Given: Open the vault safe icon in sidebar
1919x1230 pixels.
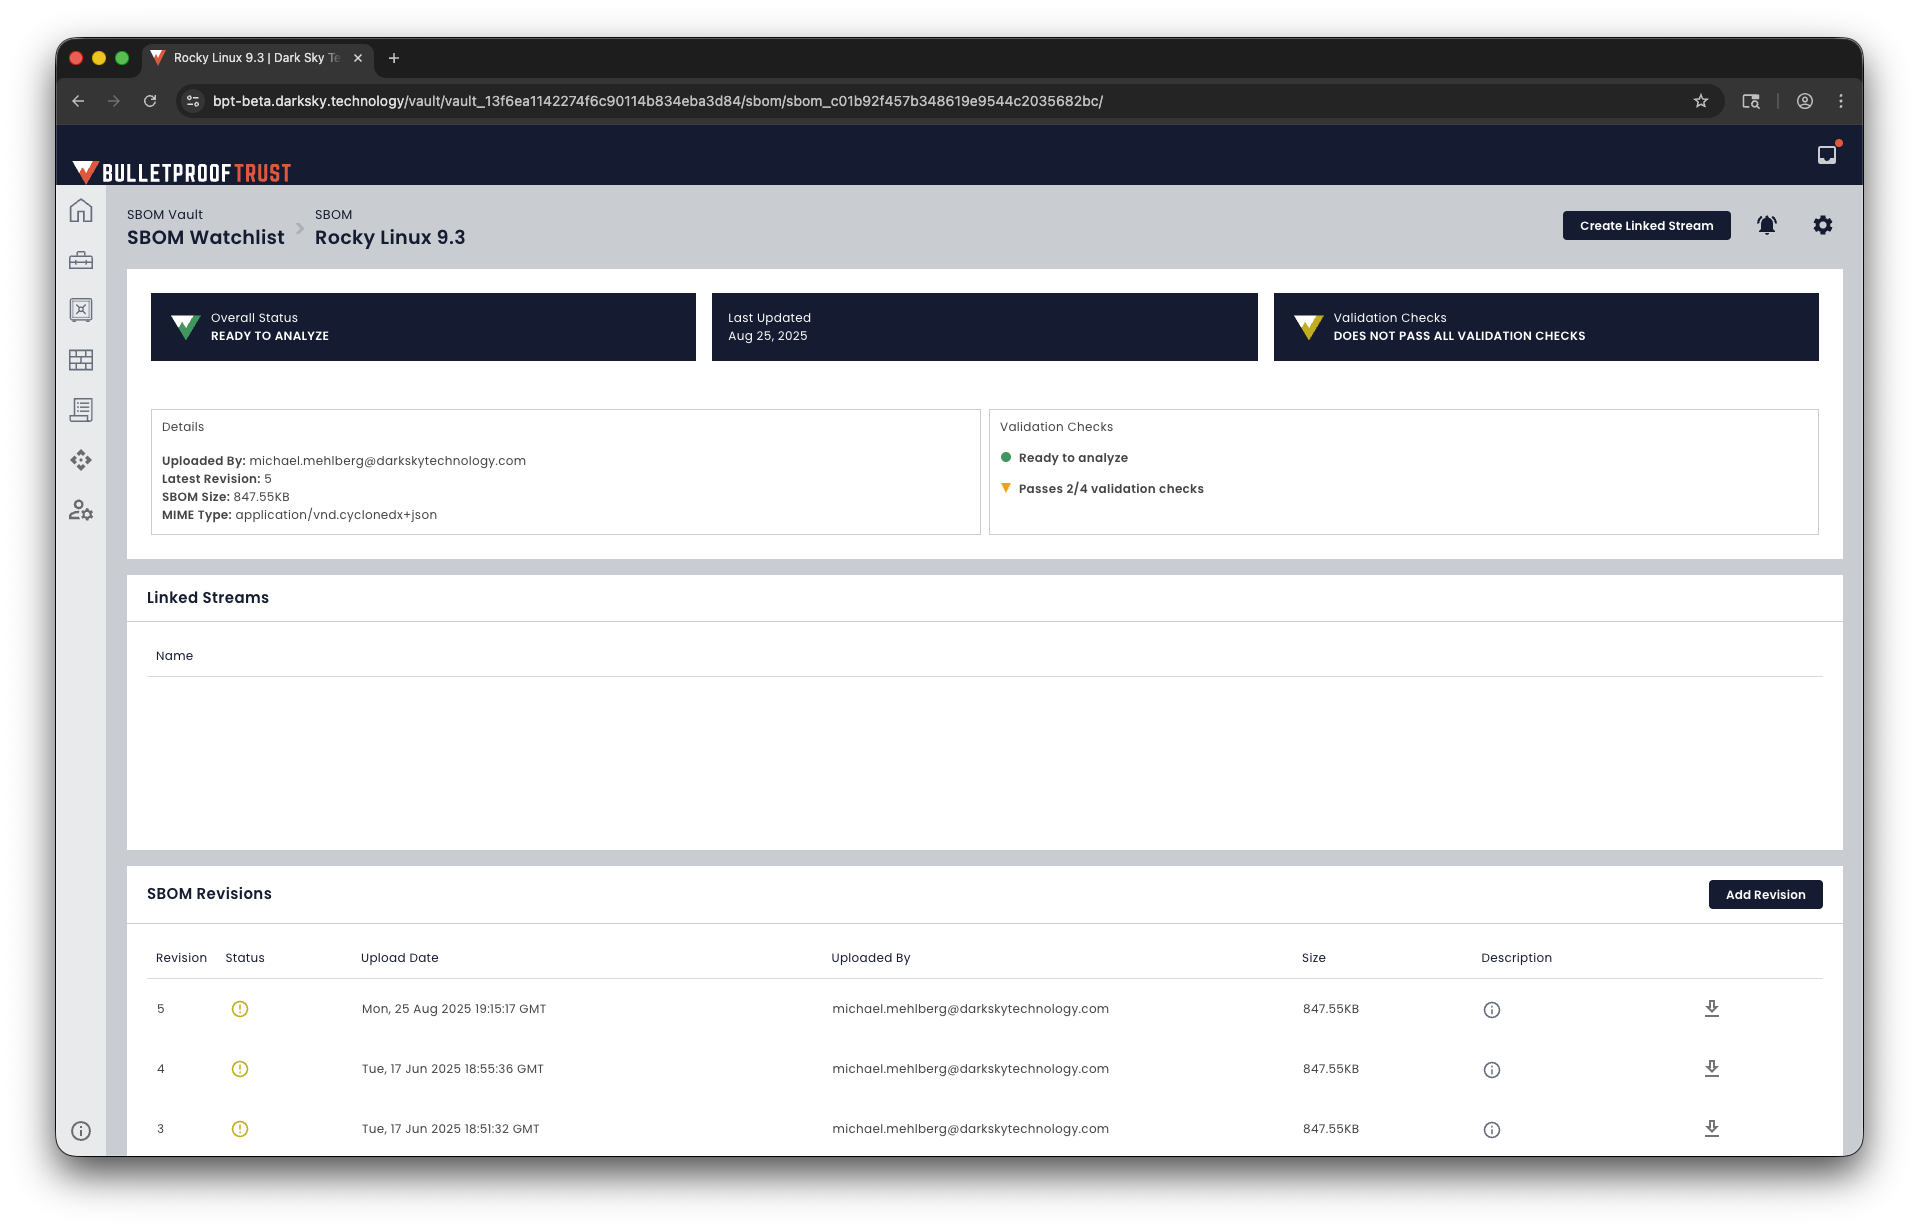Looking at the screenshot, I should 81,310.
